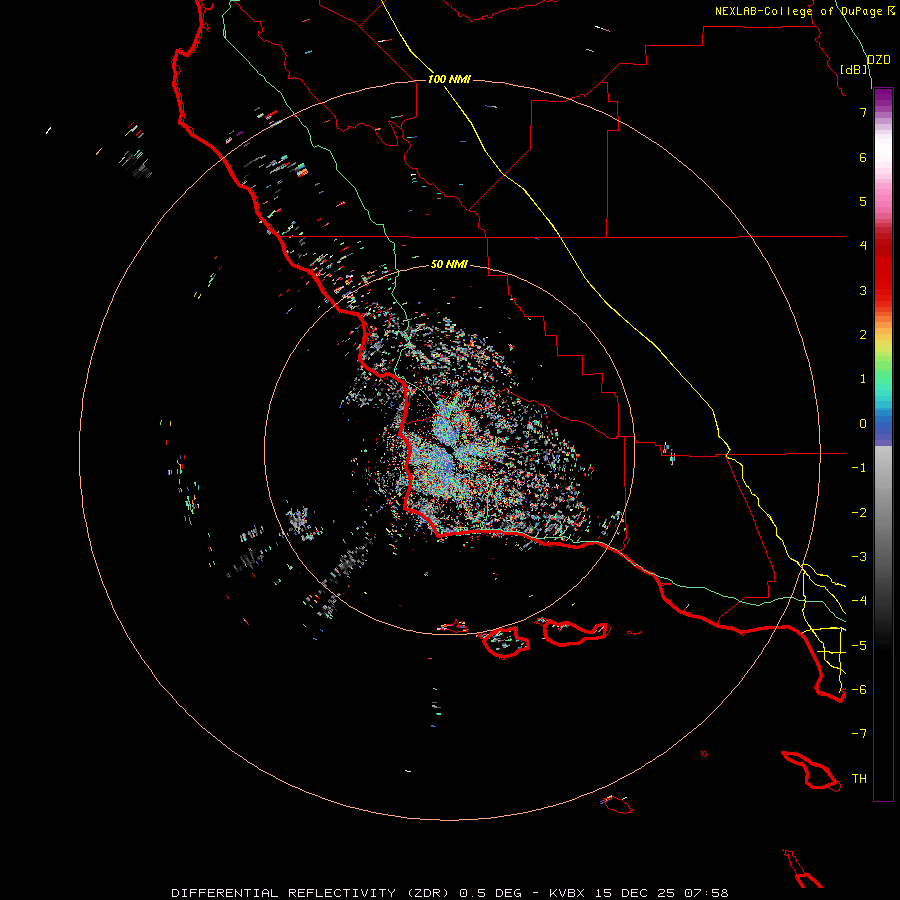Click the 6 value on color scale
This screenshot has width=900, height=900.
point(863,157)
